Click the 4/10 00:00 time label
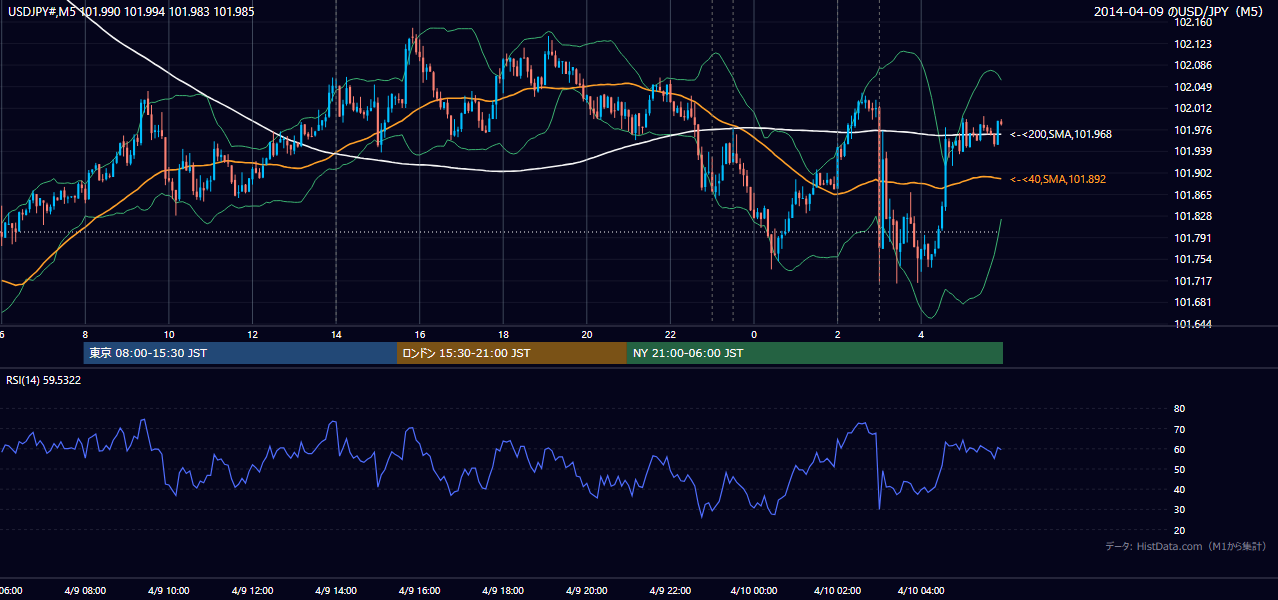 coord(753,590)
